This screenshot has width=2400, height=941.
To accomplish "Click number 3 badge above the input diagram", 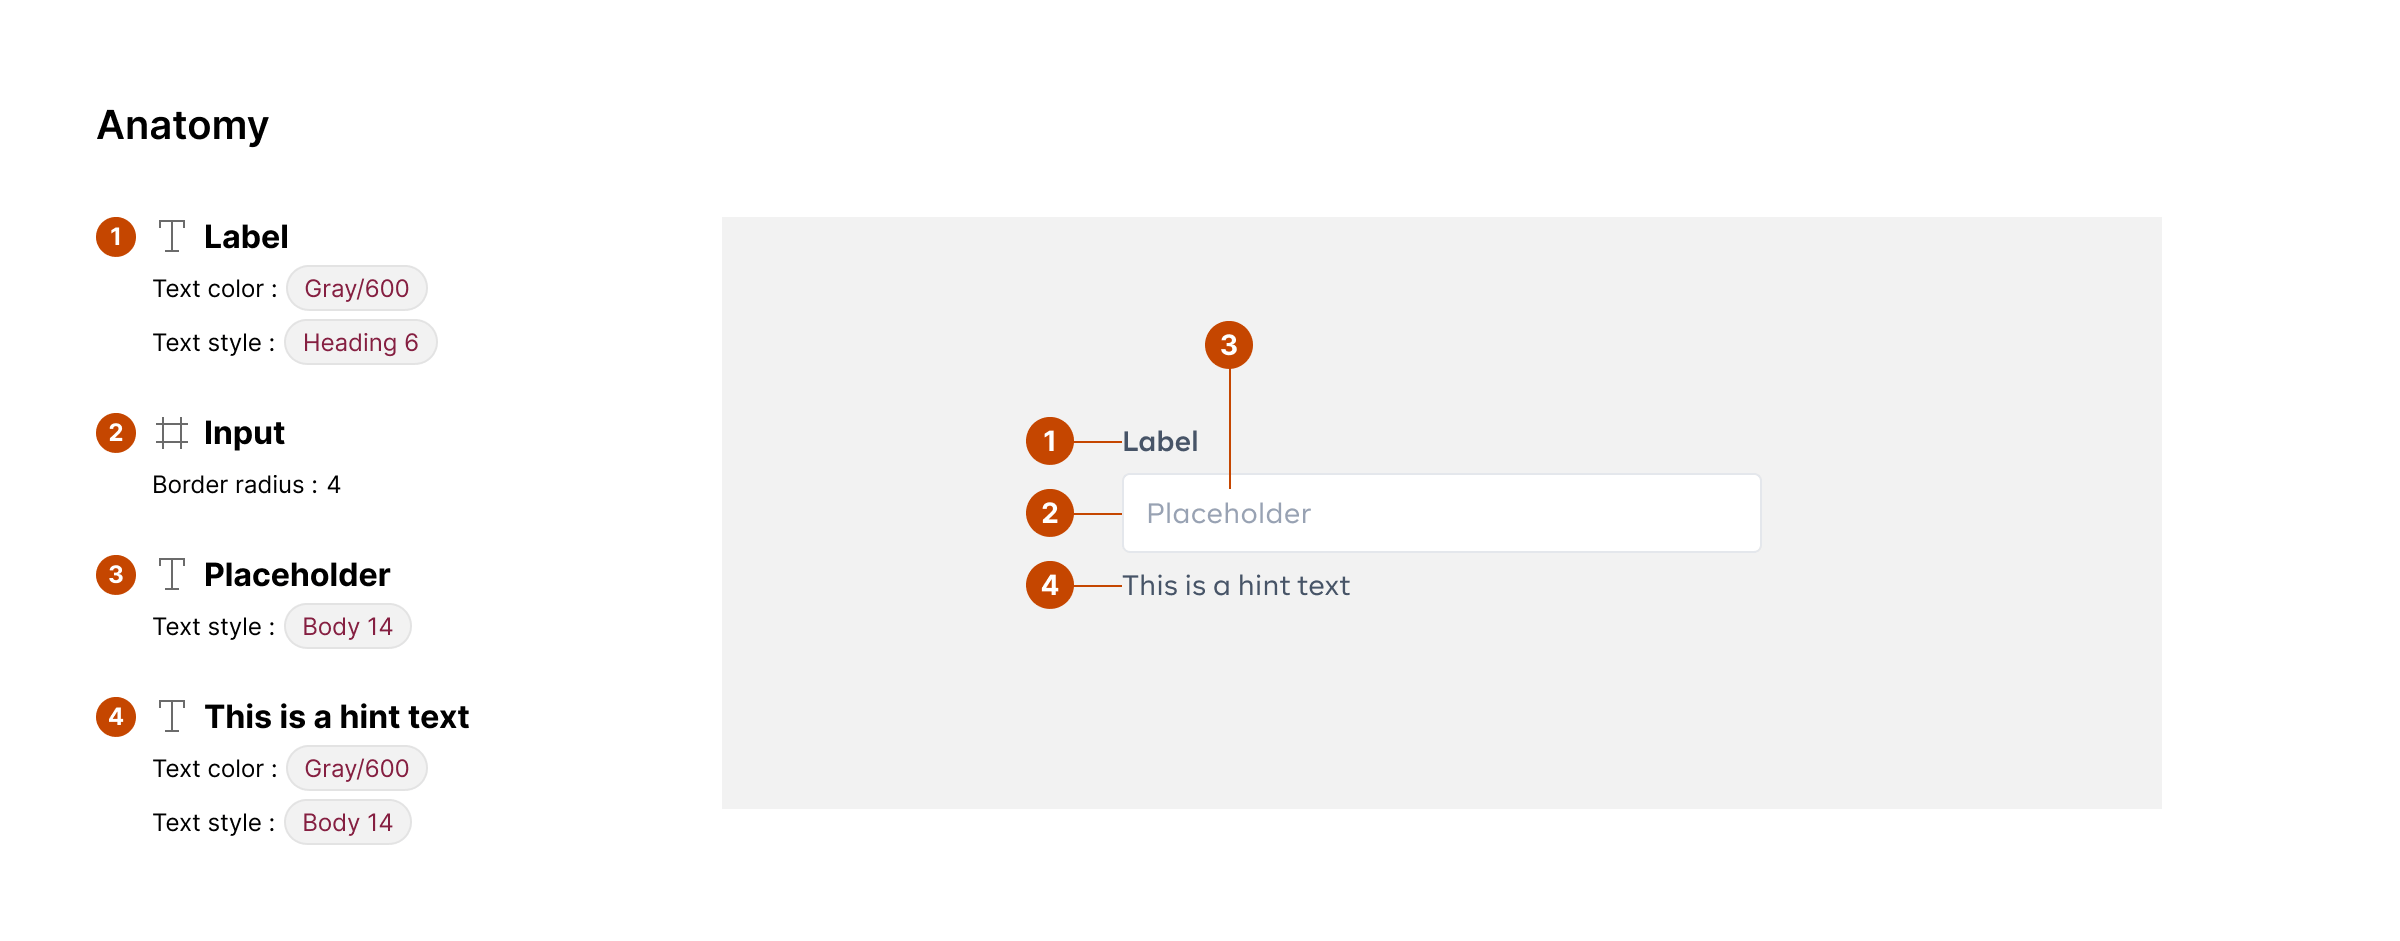I will point(1229,345).
